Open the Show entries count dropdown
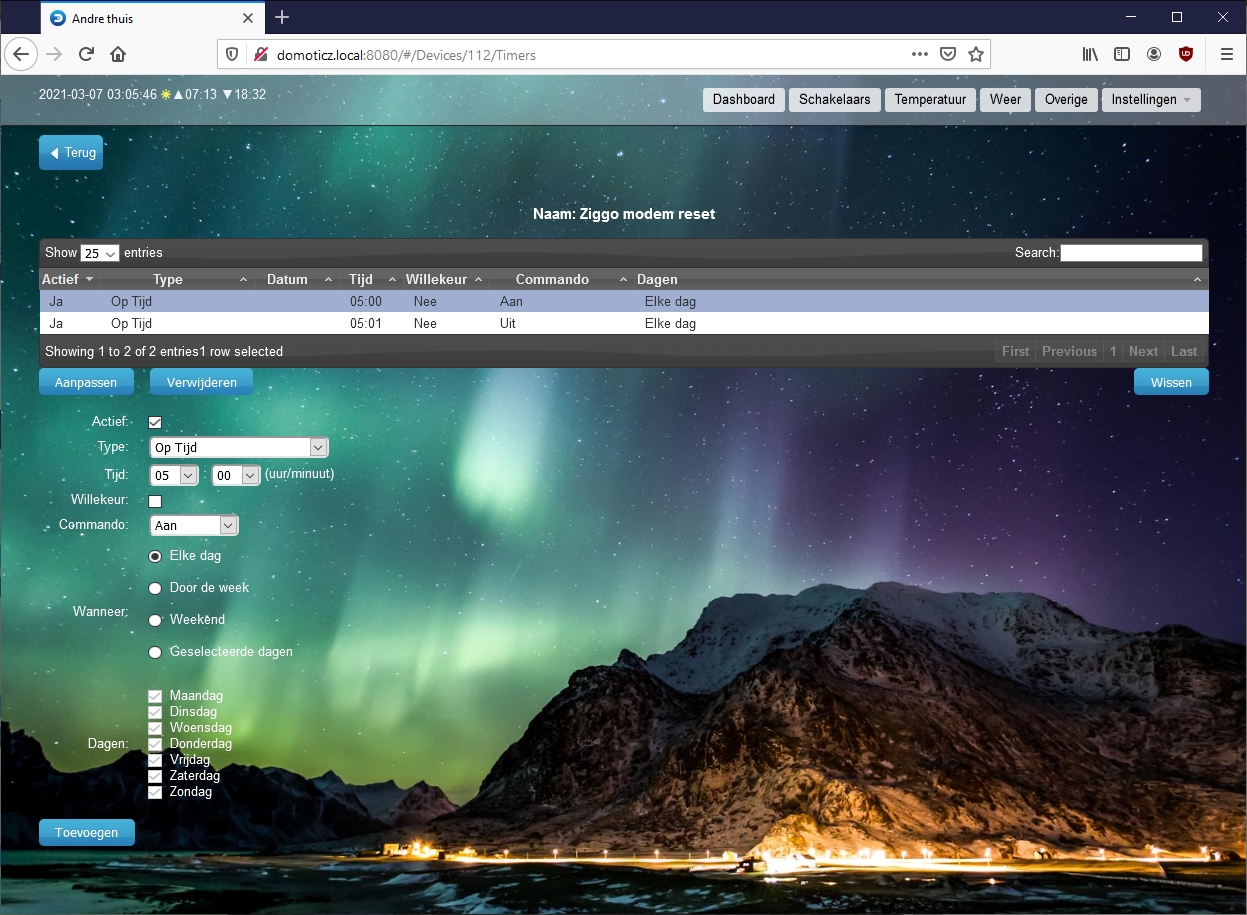1247x915 pixels. (x=100, y=253)
